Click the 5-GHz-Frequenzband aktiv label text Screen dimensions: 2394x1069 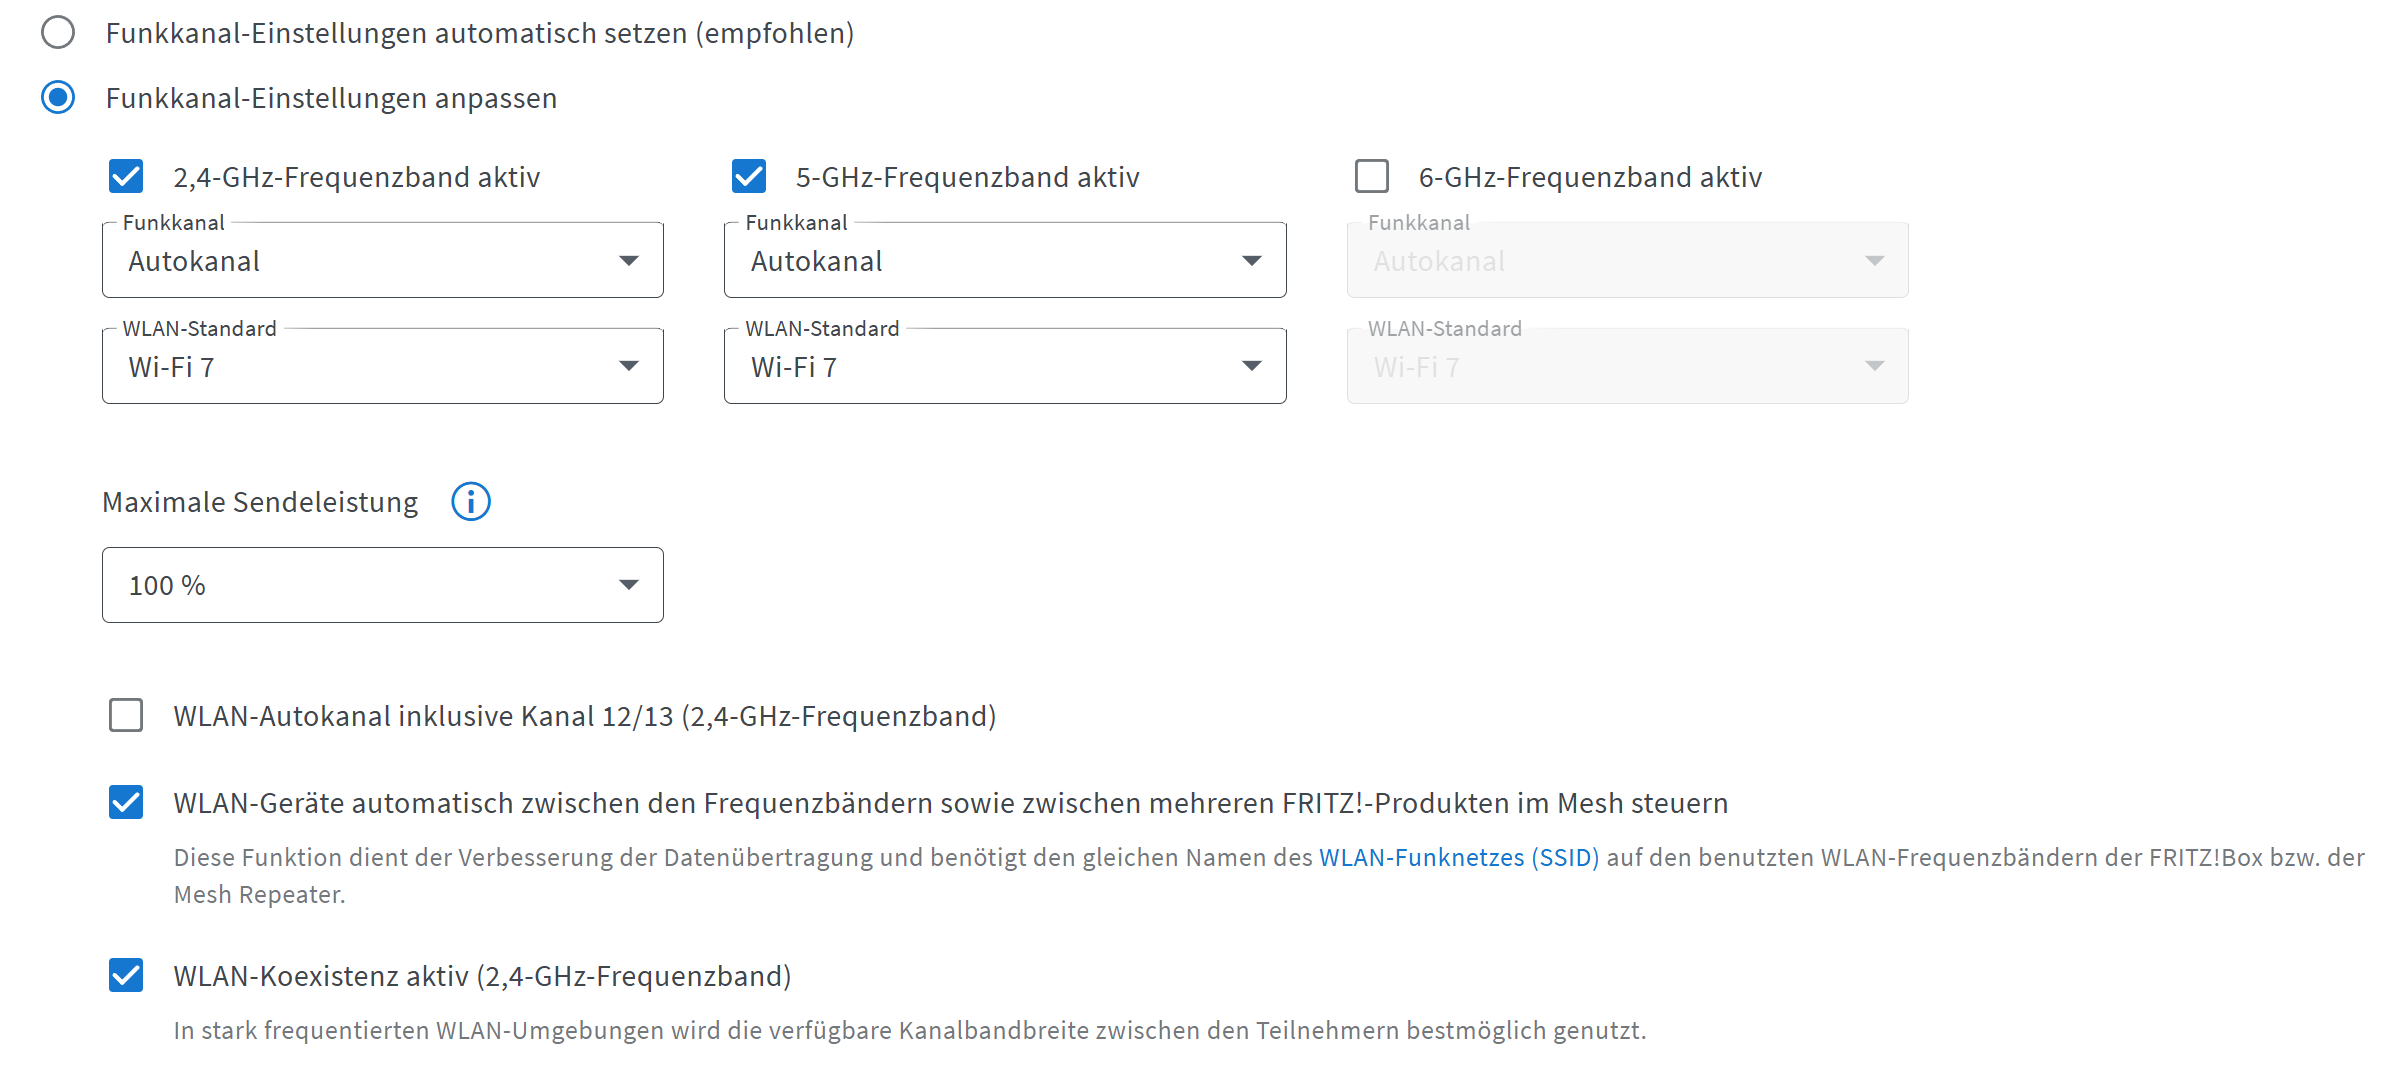(967, 177)
